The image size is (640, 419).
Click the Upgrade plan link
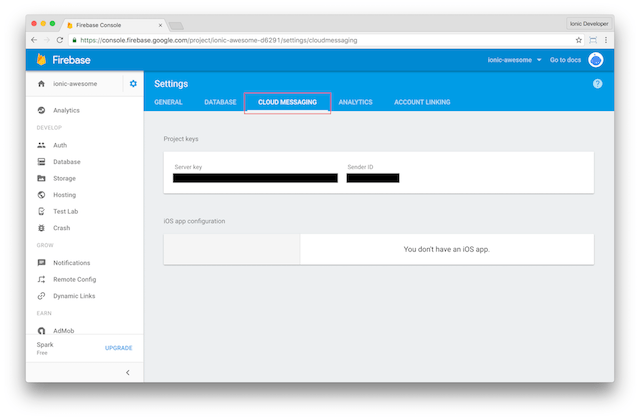coord(118,348)
